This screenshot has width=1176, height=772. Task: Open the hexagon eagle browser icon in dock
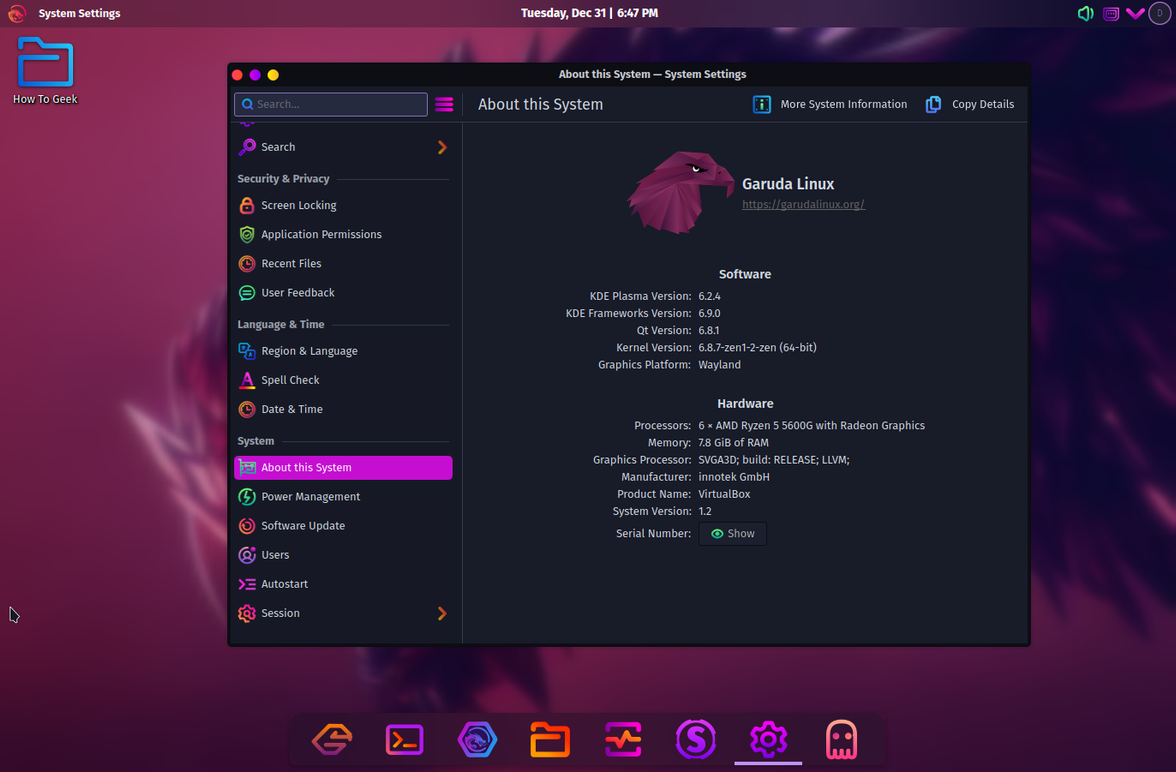(x=477, y=740)
